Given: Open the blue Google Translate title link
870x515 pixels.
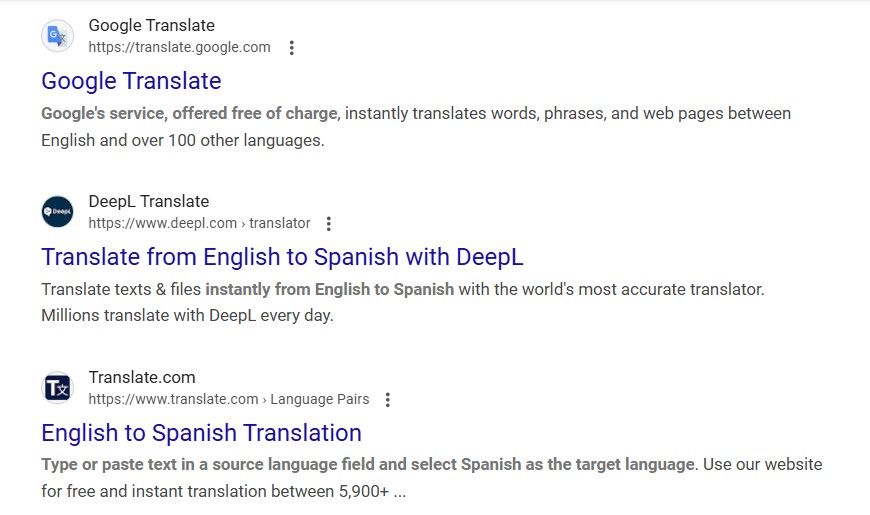Looking at the screenshot, I should point(131,81).
